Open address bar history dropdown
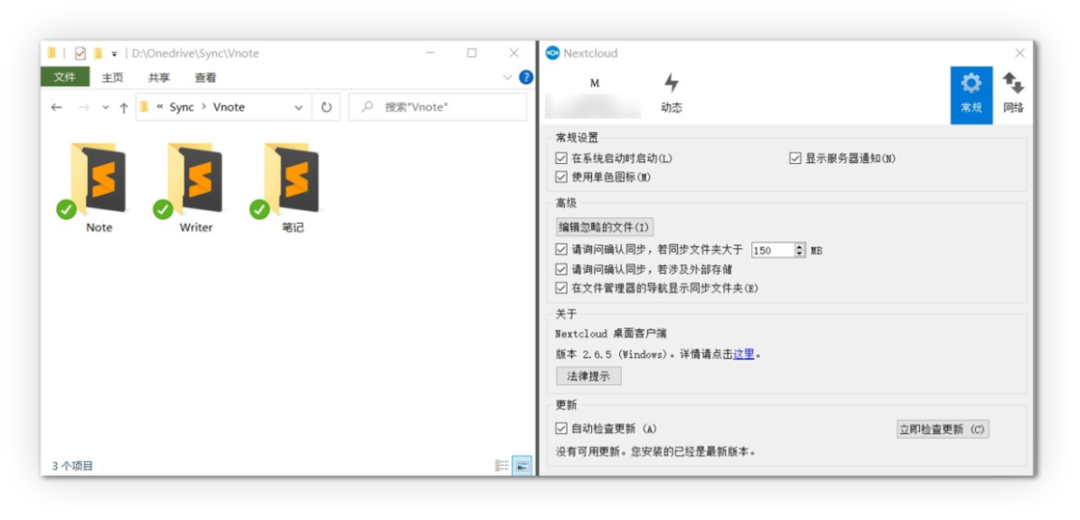Screen dimensions: 1080x520 click(298, 107)
